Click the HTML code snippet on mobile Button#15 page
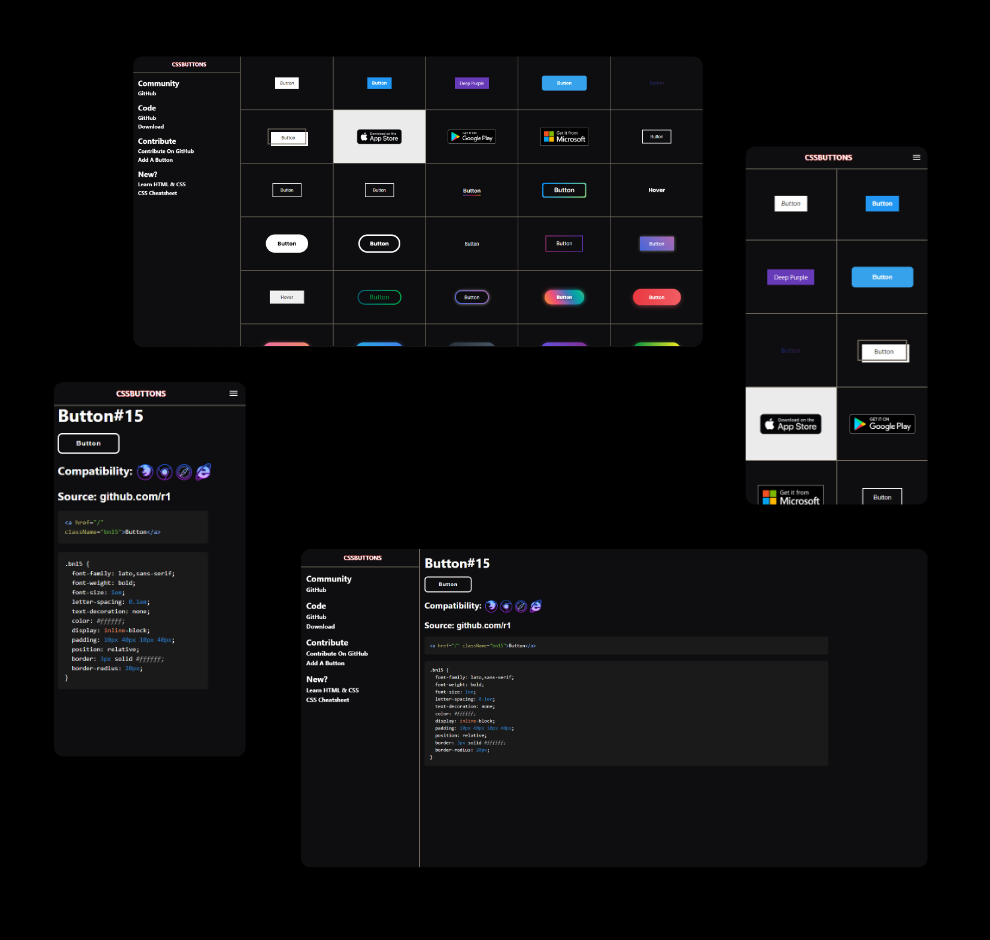The width and height of the screenshot is (990, 940). pos(133,527)
